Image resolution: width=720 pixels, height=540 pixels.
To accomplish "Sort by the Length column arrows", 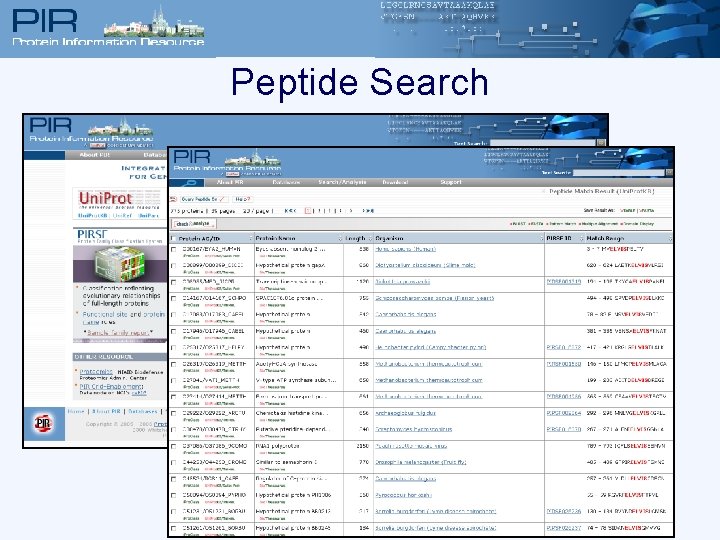I will point(370,238).
